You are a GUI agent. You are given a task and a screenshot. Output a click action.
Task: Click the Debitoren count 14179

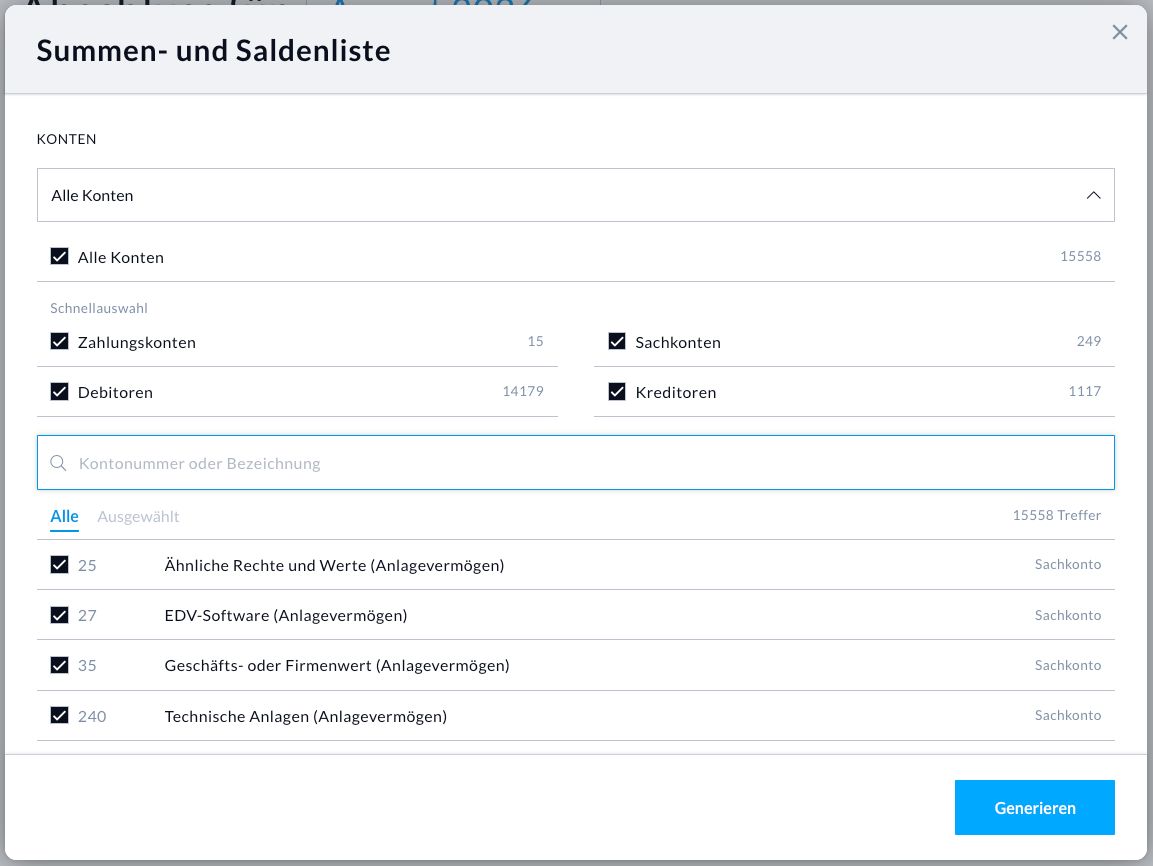coord(523,391)
